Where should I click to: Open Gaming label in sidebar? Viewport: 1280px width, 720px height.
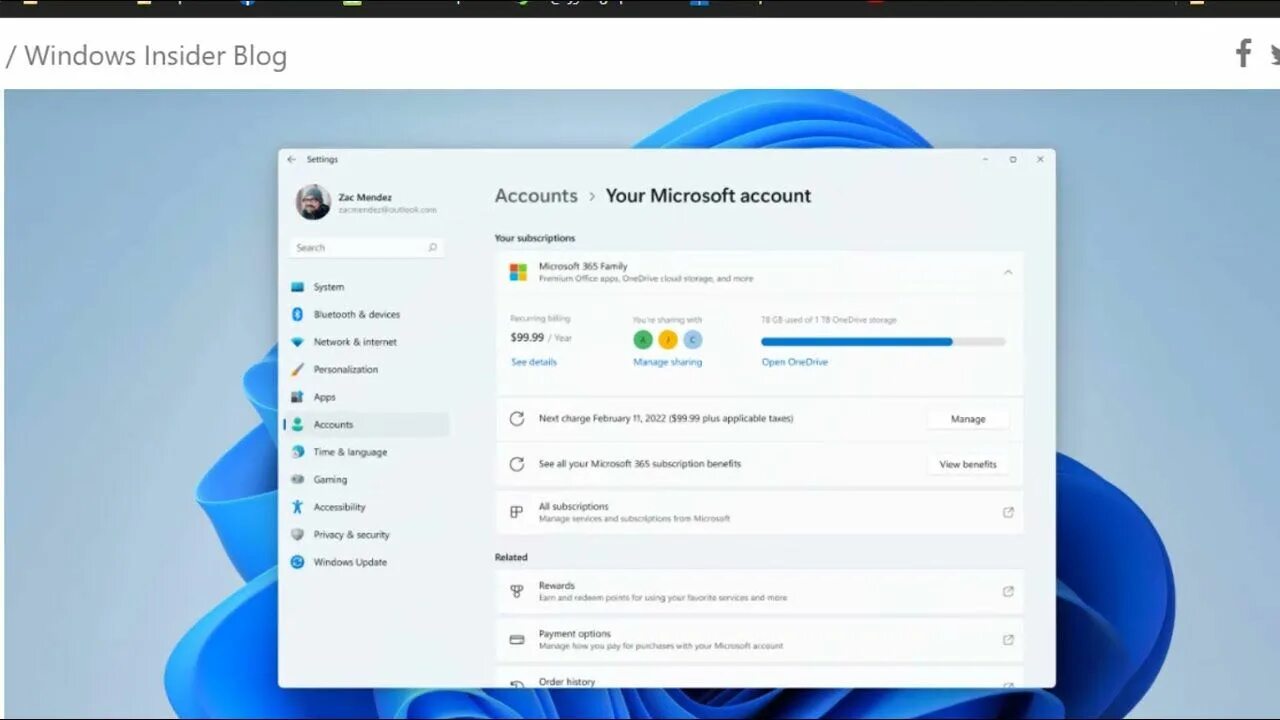(330, 479)
